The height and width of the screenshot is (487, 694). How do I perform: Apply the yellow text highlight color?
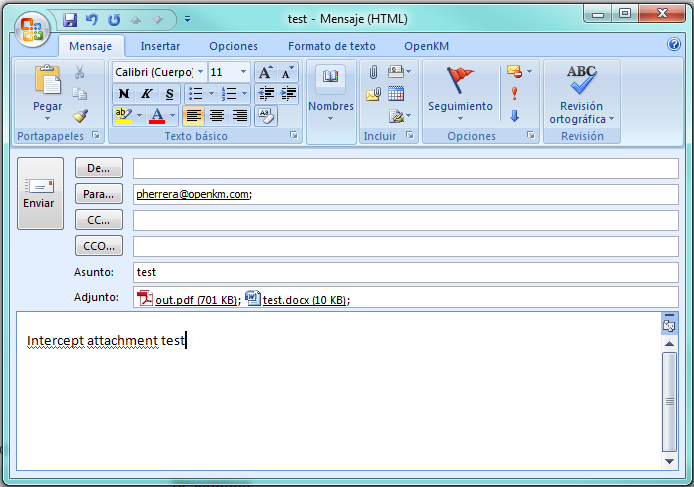point(123,116)
